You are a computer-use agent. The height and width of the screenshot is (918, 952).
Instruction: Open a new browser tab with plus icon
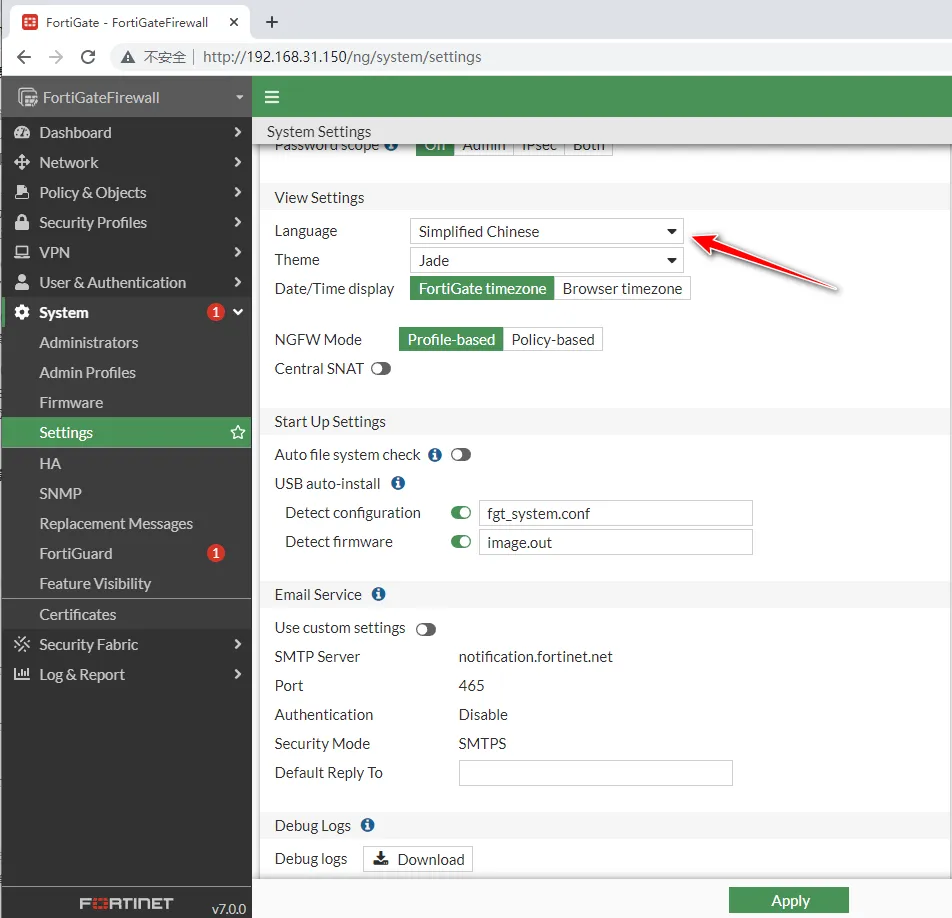tap(272, 22)
